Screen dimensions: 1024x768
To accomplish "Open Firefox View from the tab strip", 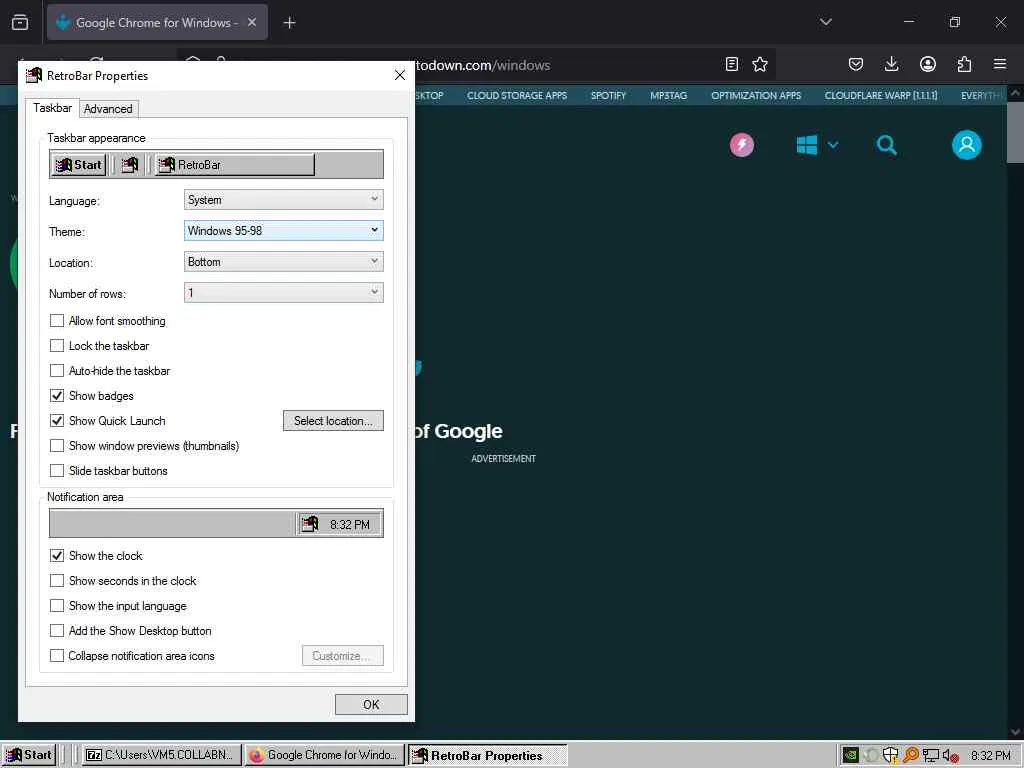I will click(20, 22).
